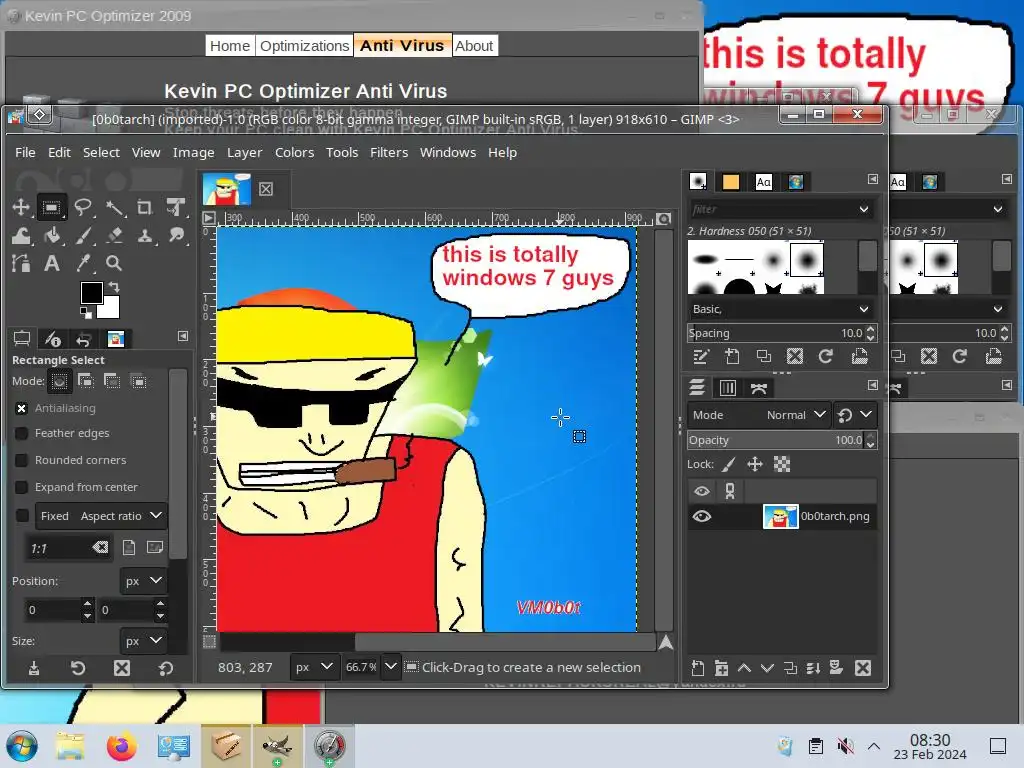Viewport: 1024px width, 768px height.
Task: Open About tab in Kevin PC Optimizer
Action: point(474,46)
